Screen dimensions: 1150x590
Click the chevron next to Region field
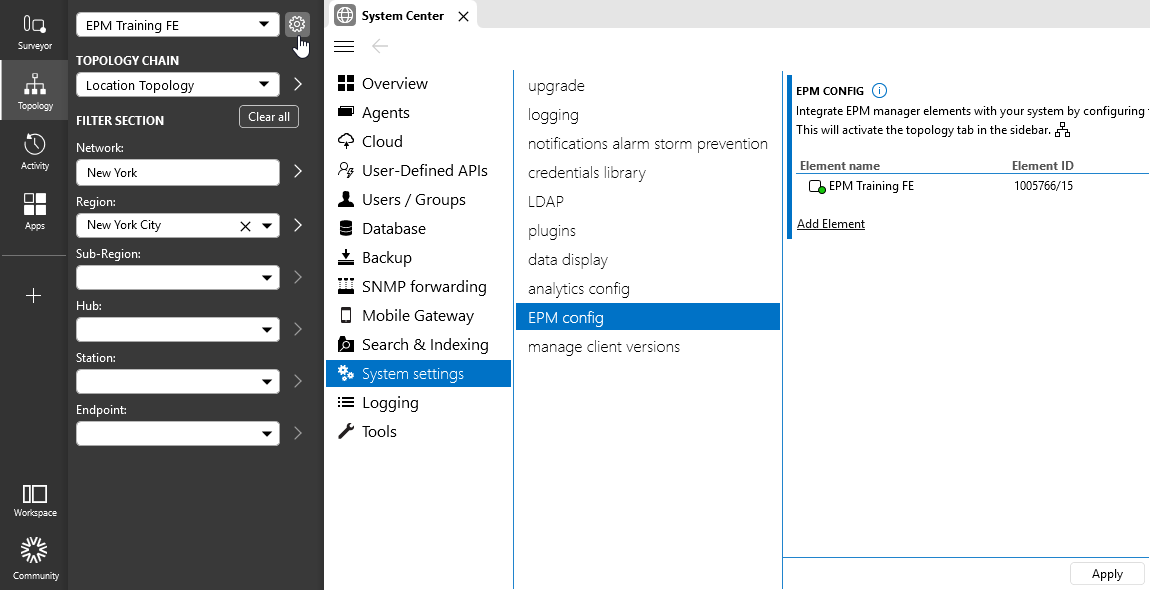298,225
